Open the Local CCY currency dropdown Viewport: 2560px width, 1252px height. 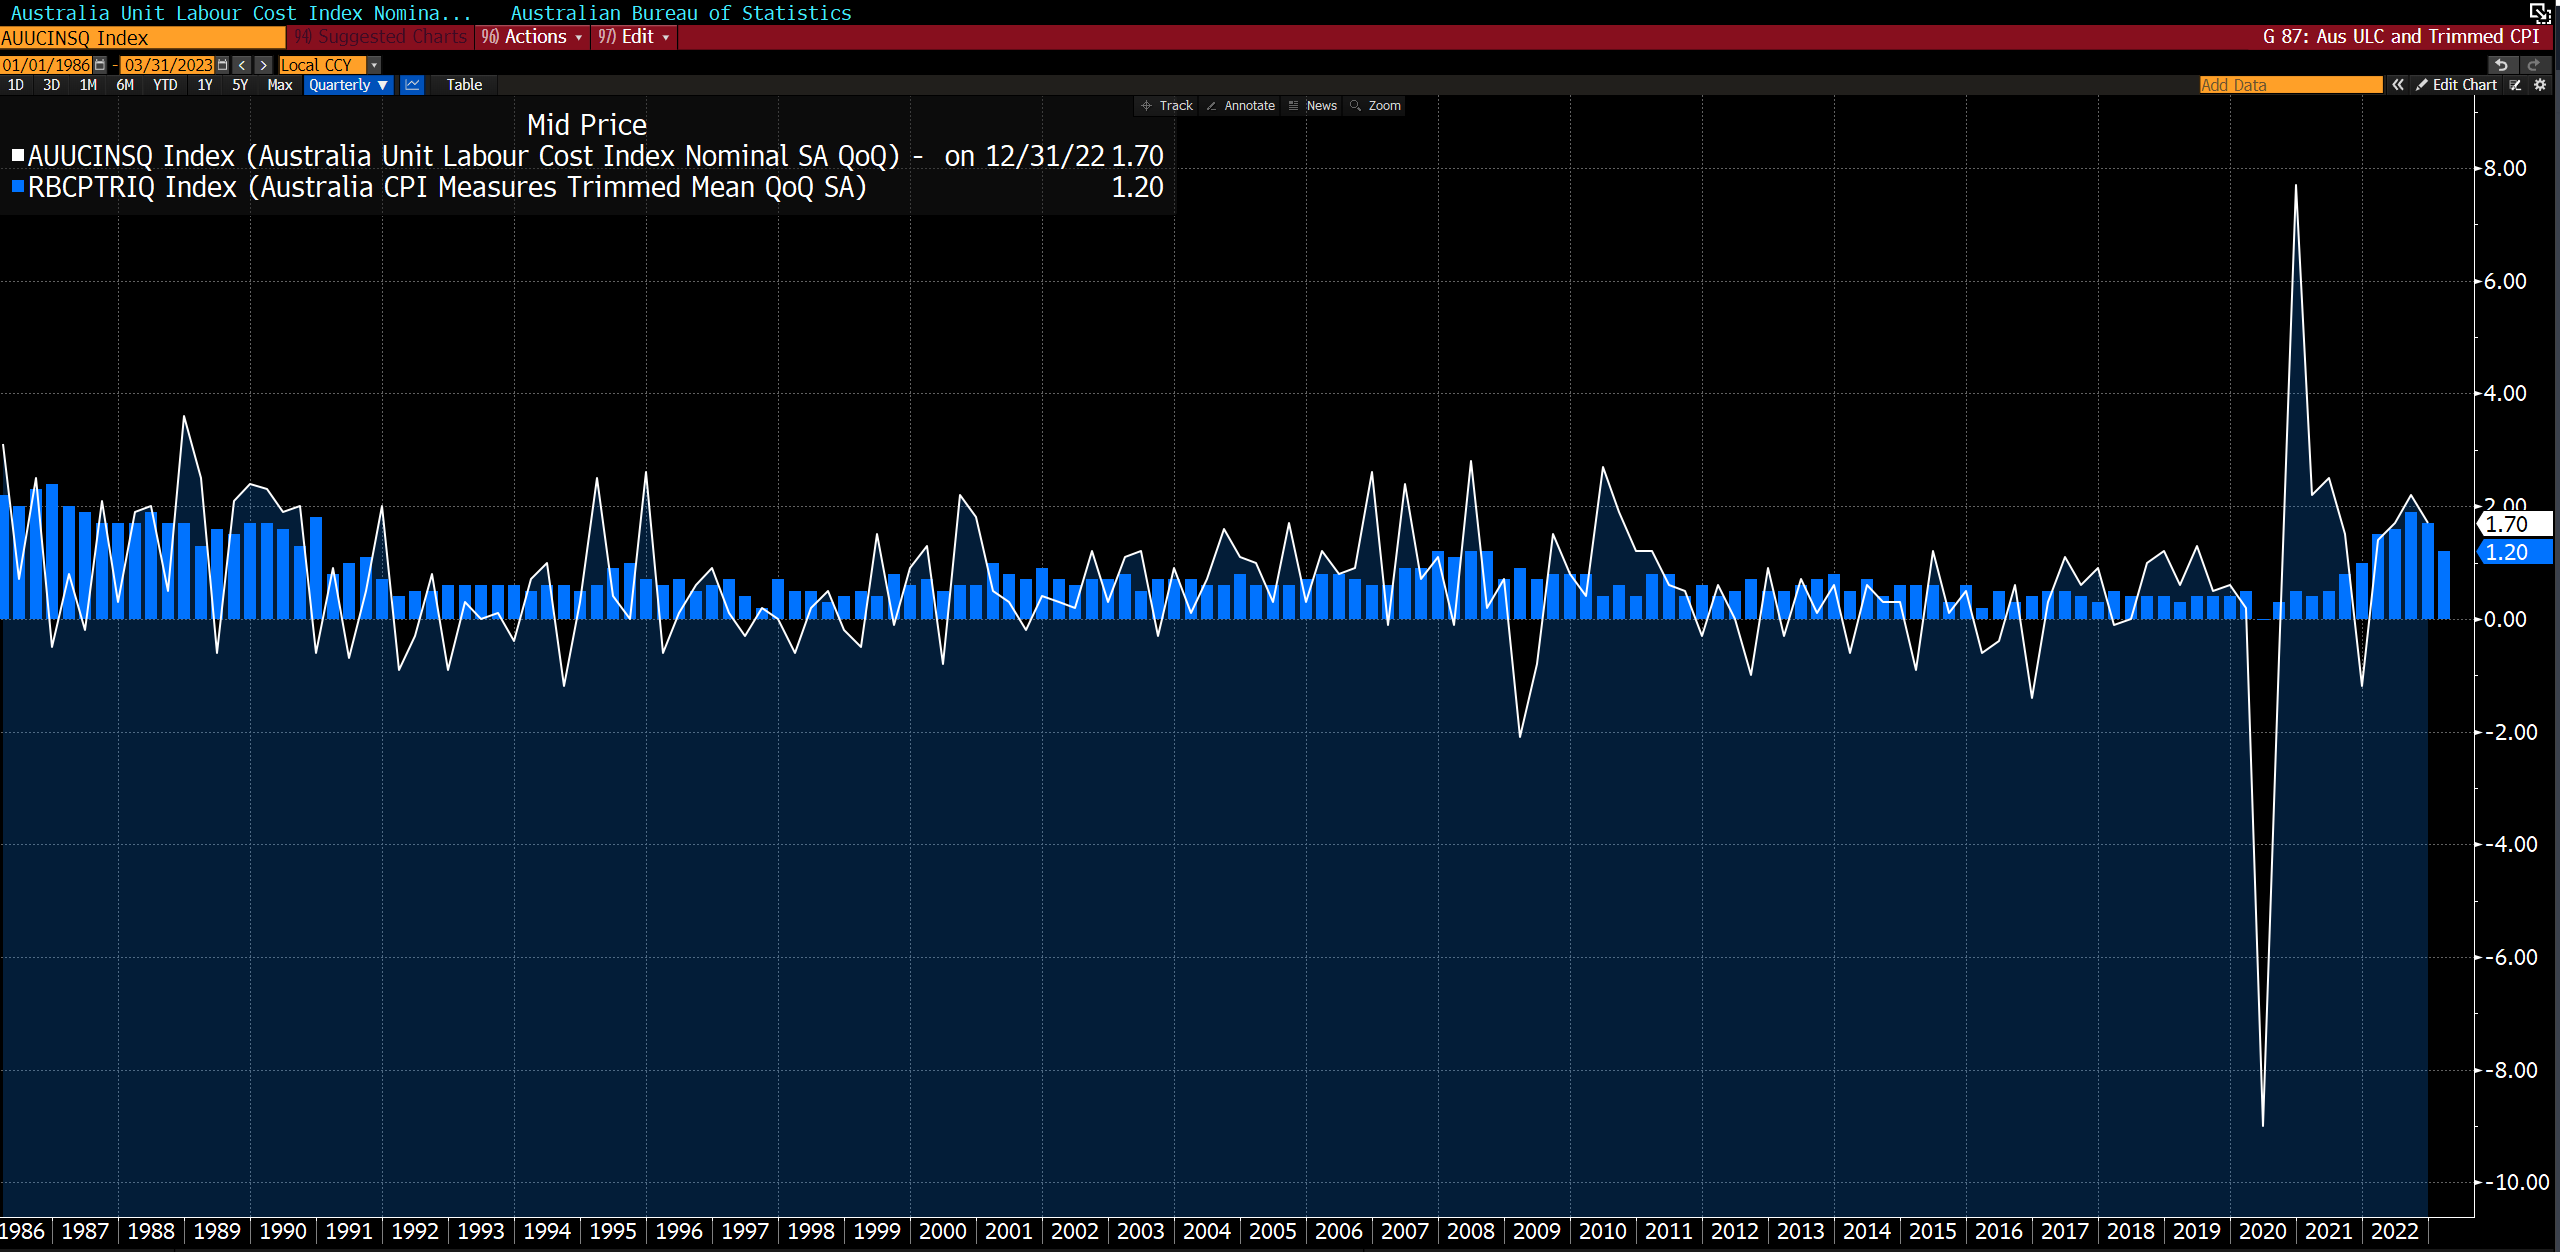pos(374,65)
